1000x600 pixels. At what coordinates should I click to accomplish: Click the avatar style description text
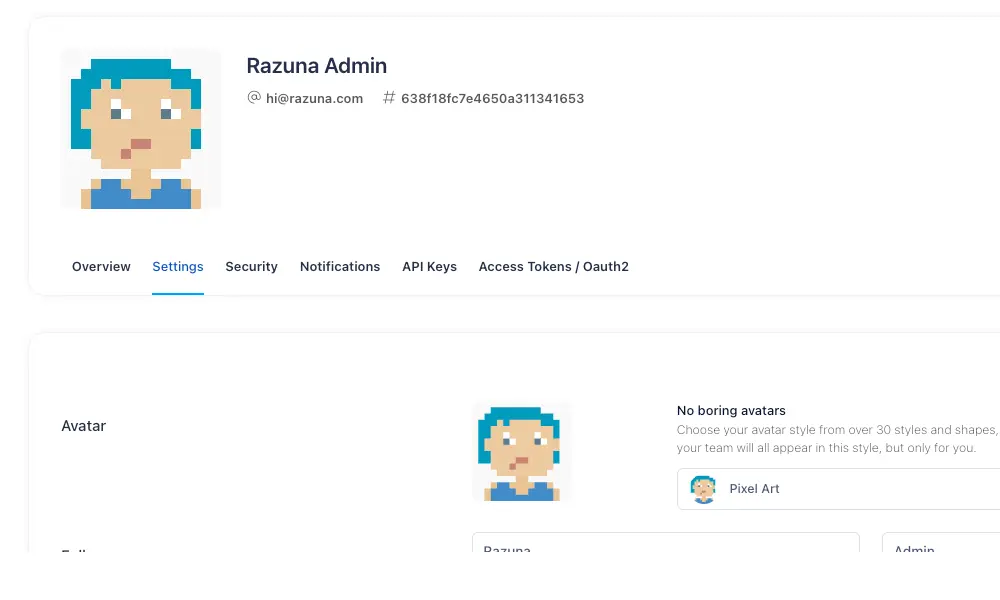point(836,439)
